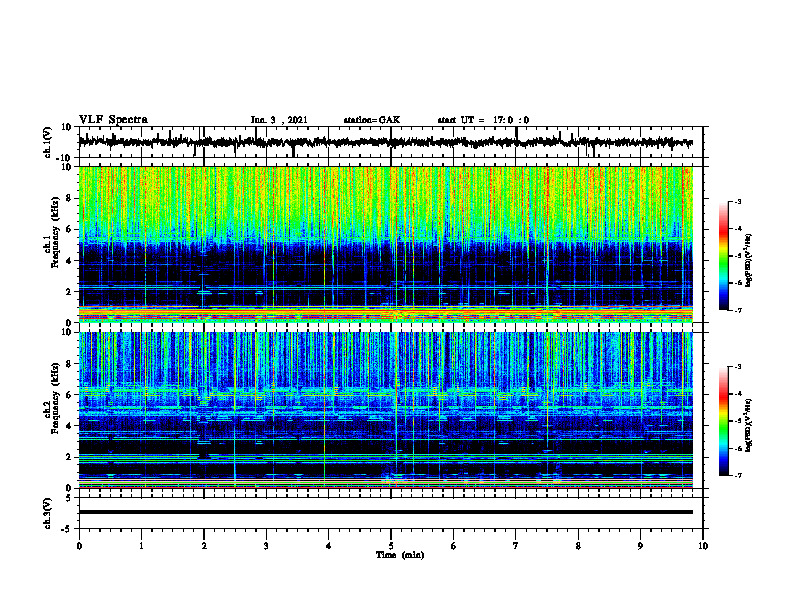Click inside the ch.2 spectrogram panel
792x612 pixels.
[385, 410]
